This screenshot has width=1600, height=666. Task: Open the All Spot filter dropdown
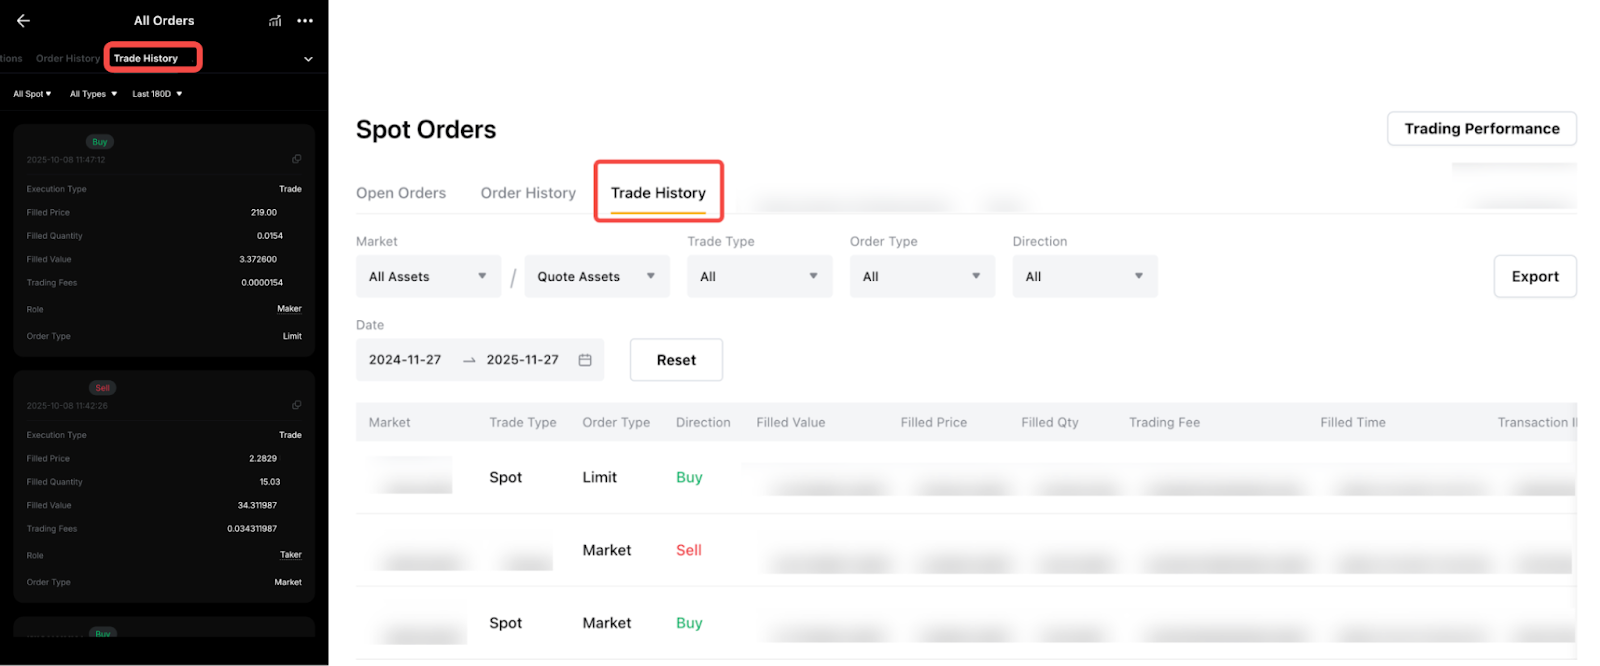click(x=32, y=94)
